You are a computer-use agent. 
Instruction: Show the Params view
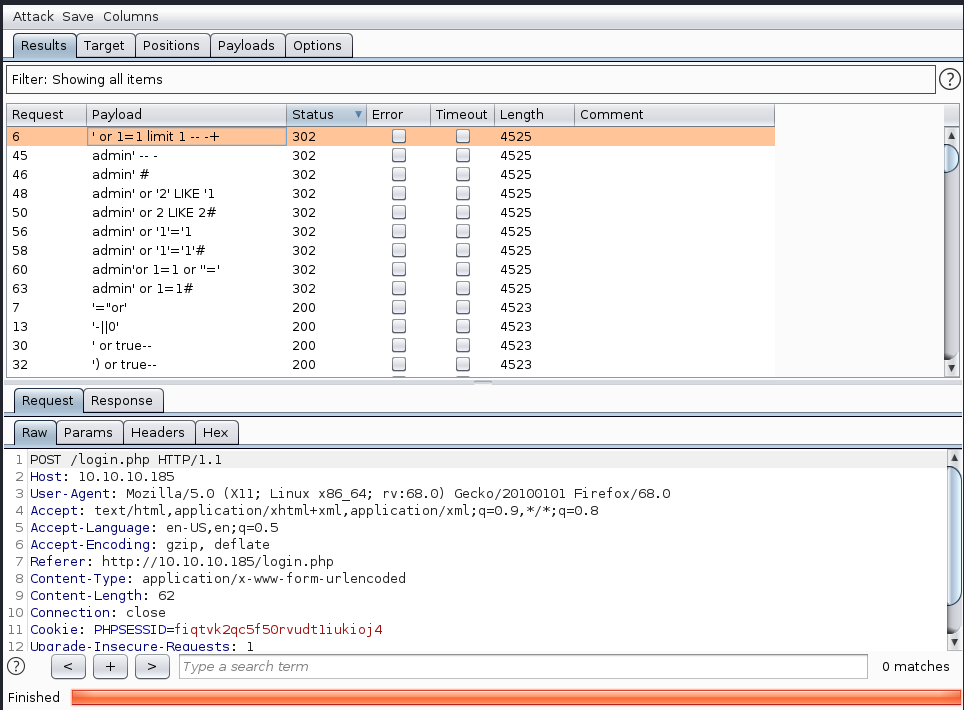pyautogui.click(x=89, y=433)
